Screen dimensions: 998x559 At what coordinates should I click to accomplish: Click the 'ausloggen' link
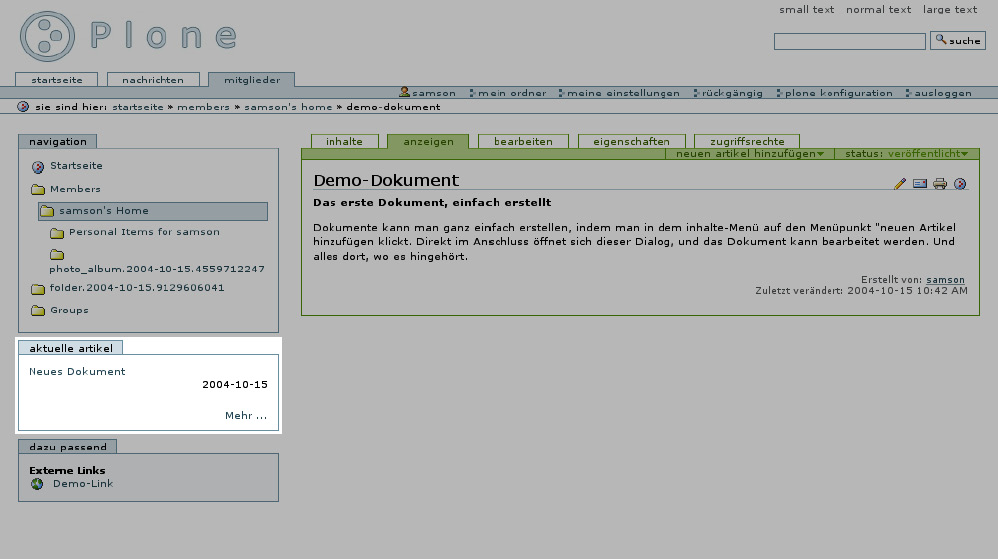point(942,93)
